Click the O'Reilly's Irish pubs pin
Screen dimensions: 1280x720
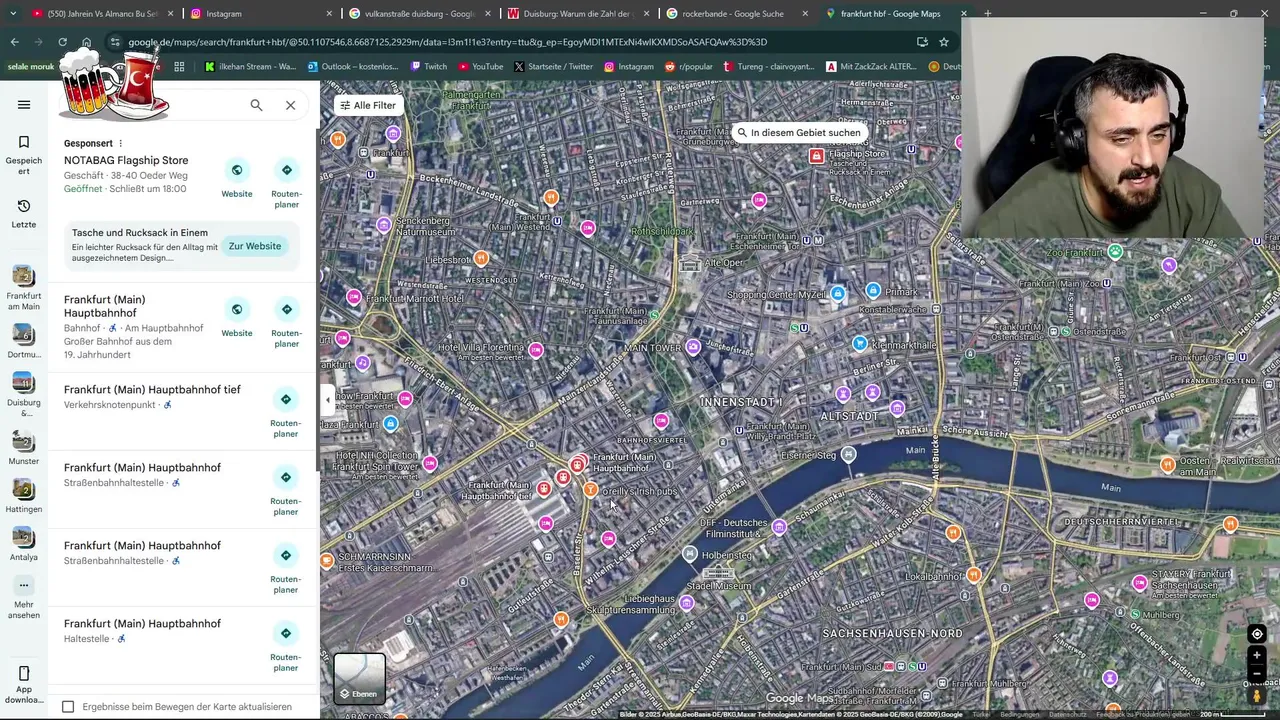(x=590, y=490)
